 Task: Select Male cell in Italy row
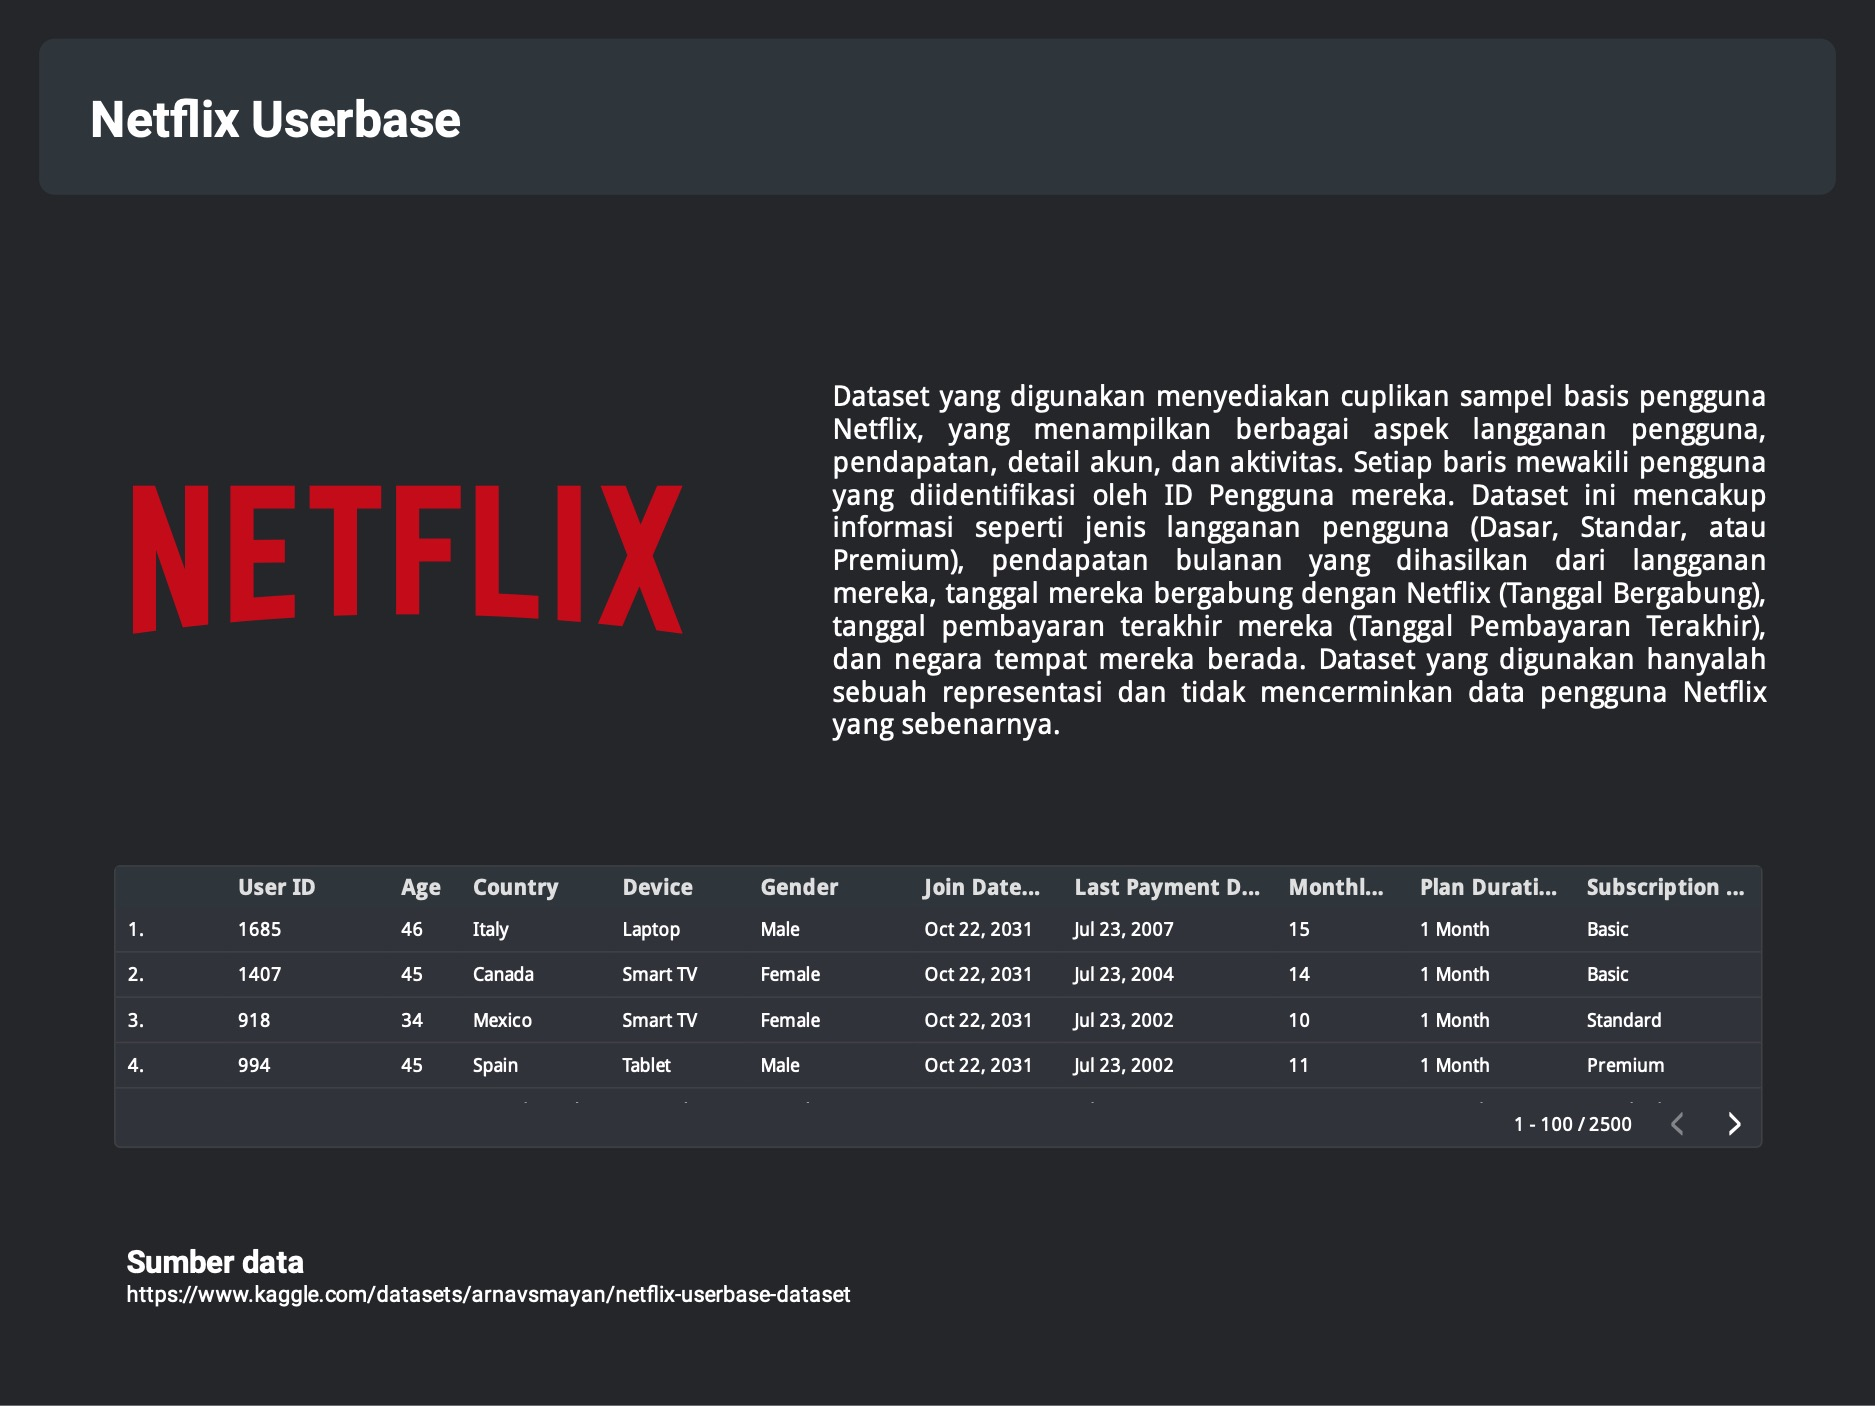point(780,929)
